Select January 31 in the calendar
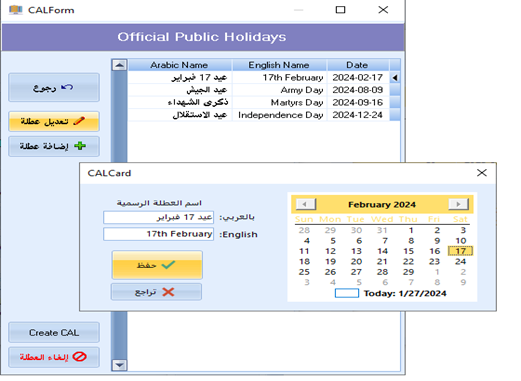Viewport: 521px width, 381px height. coord(382,230)
